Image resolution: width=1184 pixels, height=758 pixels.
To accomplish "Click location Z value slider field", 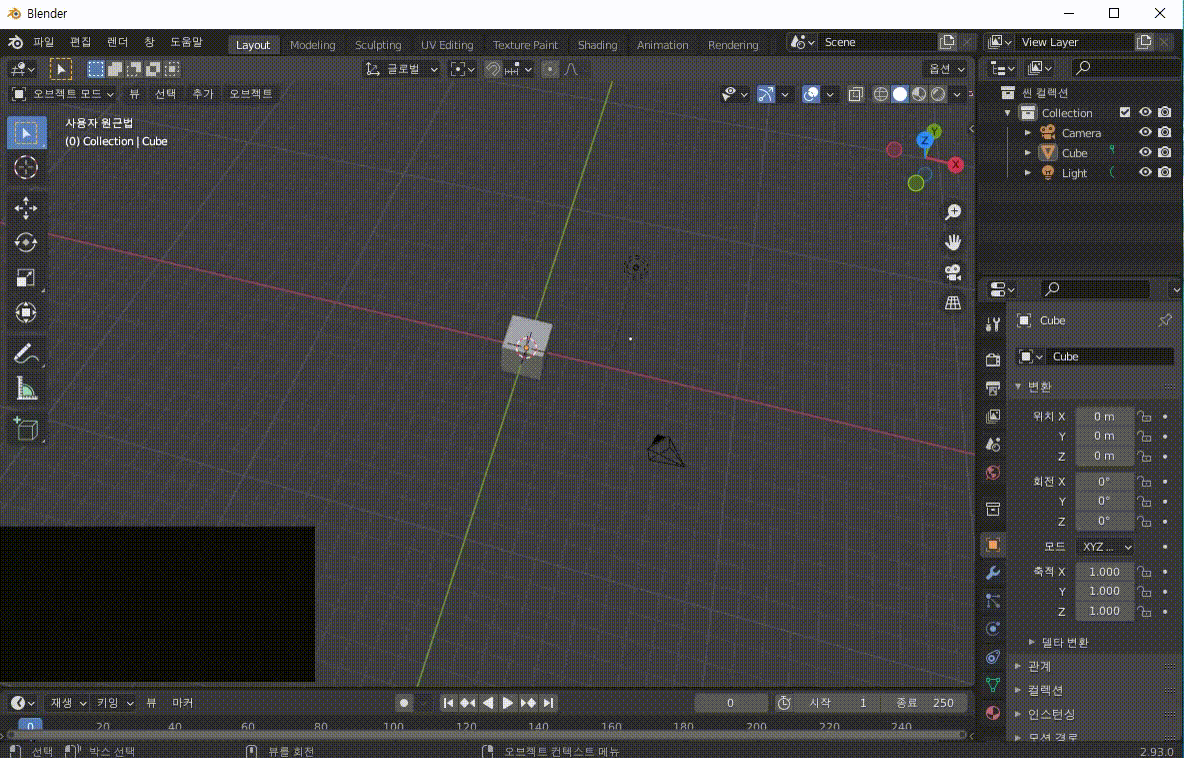I will tap(1105, 456).
